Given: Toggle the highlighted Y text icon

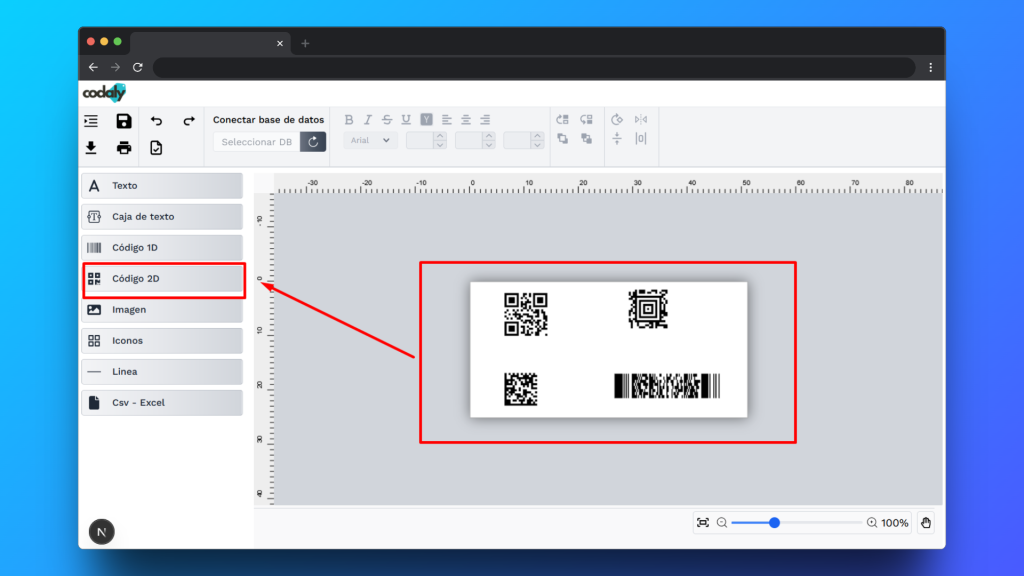Looking at the screenshot, I should click(426, 120).
